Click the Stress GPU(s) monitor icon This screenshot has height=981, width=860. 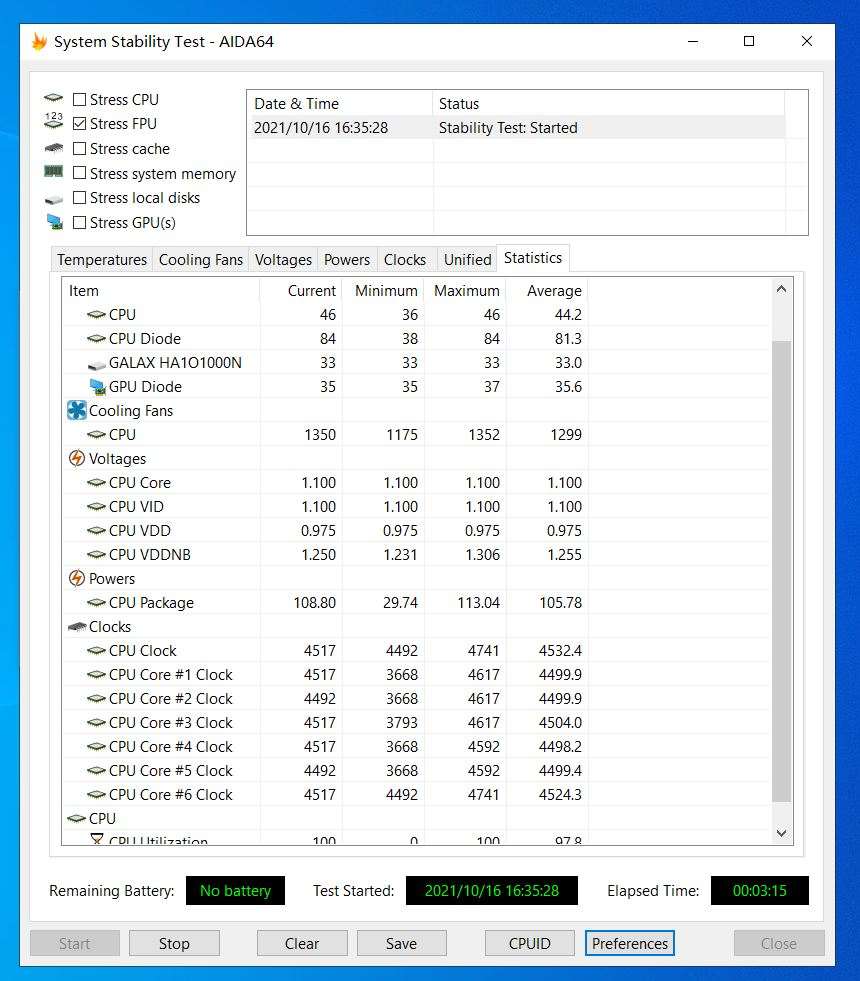click(x=55, y=222)
